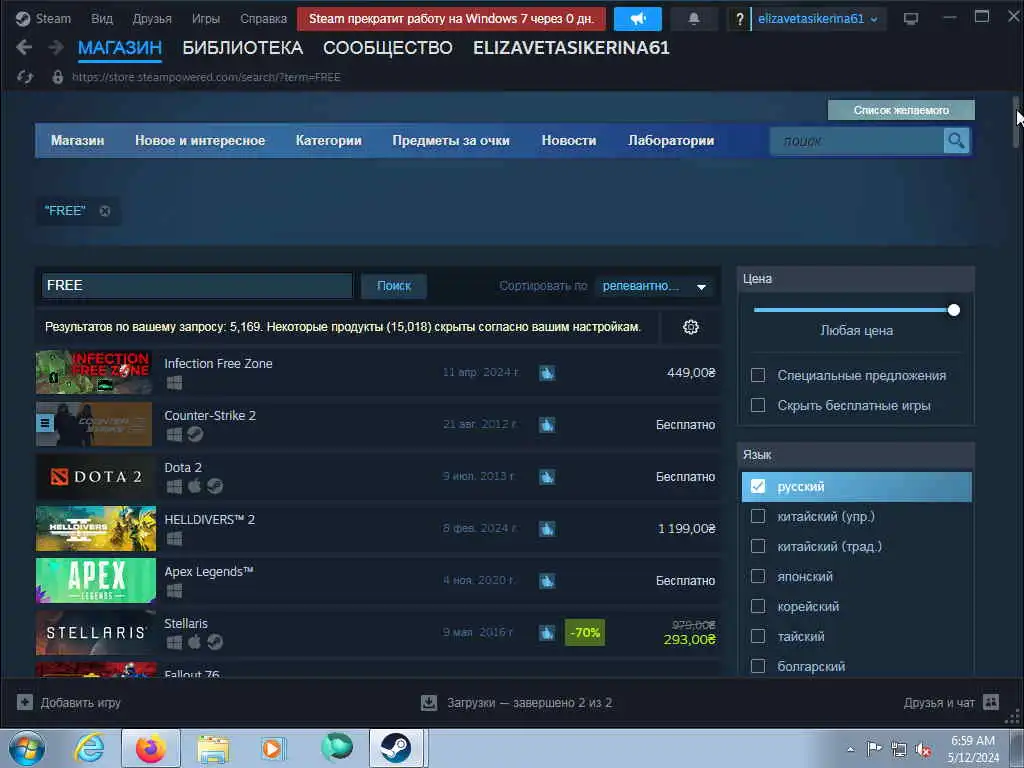Check болгарский language filter
Screen dimensions: 1024x768
point(758,667)
